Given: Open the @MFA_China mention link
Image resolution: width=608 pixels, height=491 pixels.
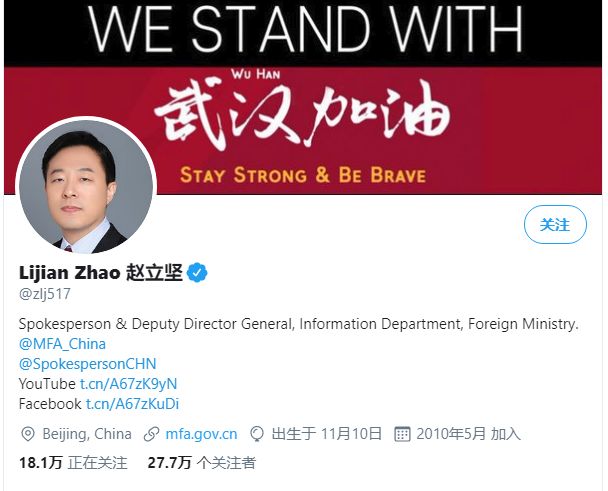Looking at the screenshot, I should [x=62, y=344].
